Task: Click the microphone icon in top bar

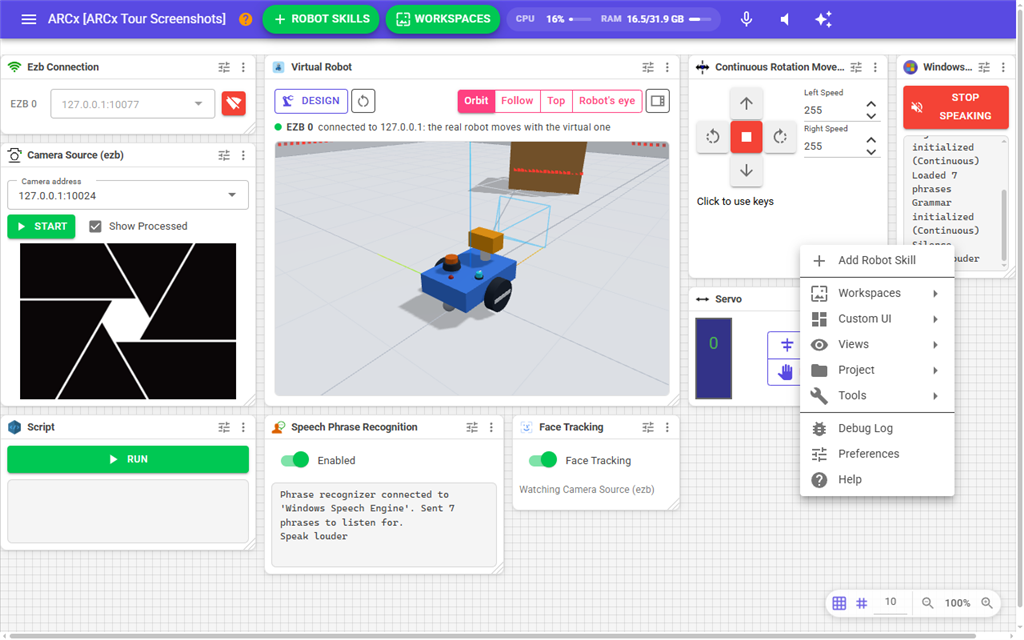Action: (x=746, y=19)
